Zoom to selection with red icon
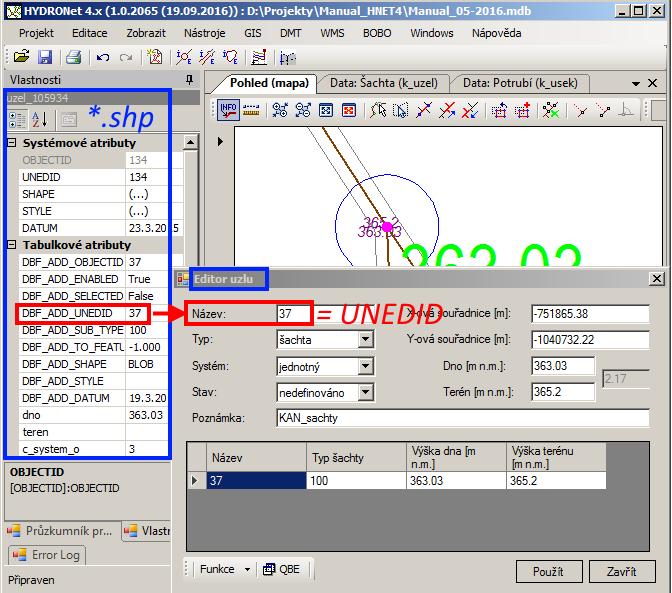This screenshot has height=593, width=672. click(x=349, y=110)
